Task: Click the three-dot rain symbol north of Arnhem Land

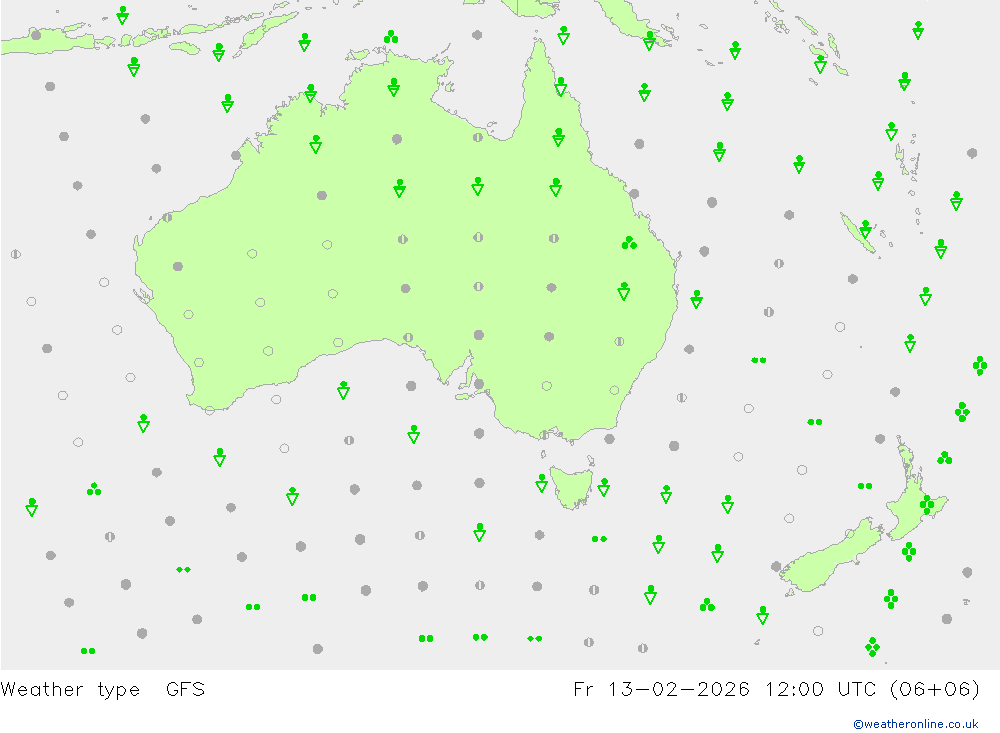Action: click(x=391, y=37)
